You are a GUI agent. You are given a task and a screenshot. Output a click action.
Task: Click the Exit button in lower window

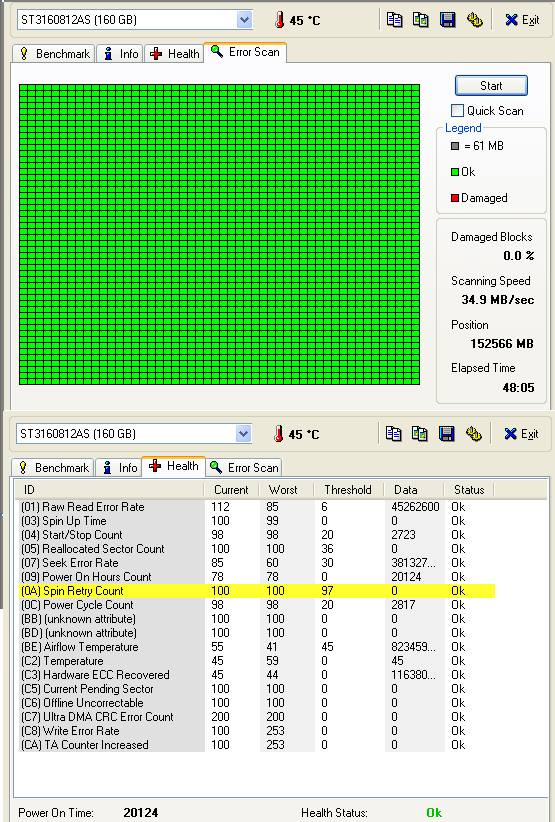tap(521, 434)
